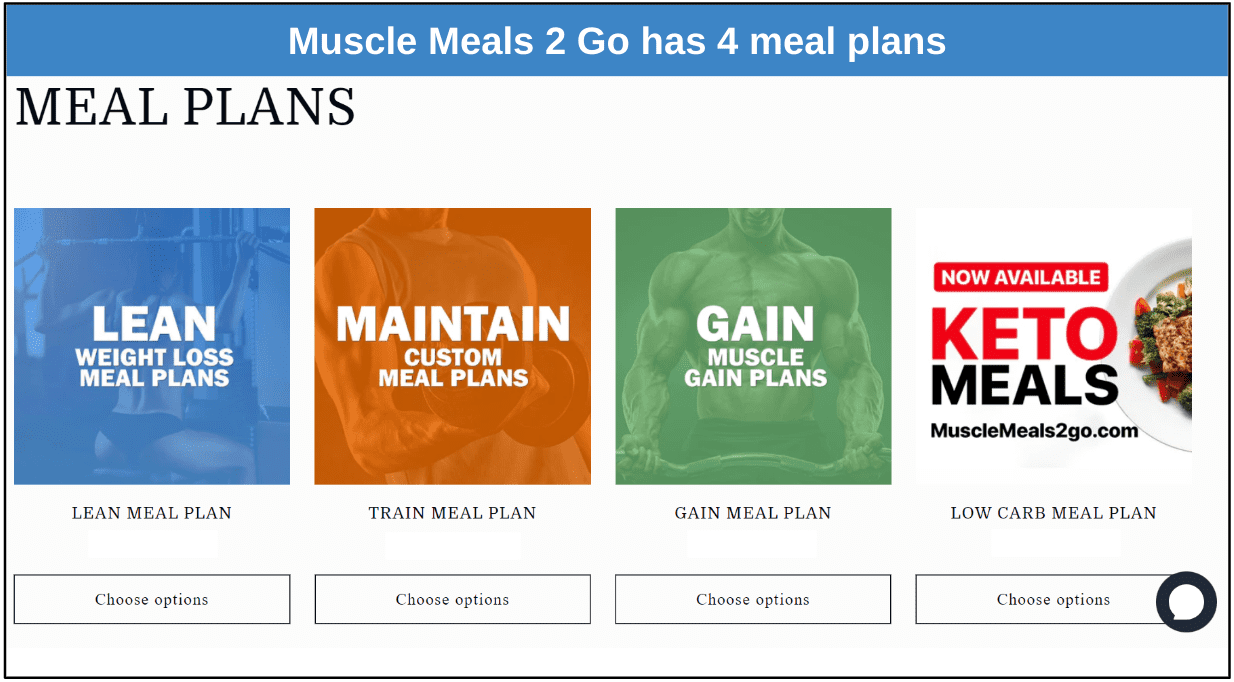Screen dimensions: 1234x682
Task: Choose options for the Train Meal Plan
Action: 453,599
